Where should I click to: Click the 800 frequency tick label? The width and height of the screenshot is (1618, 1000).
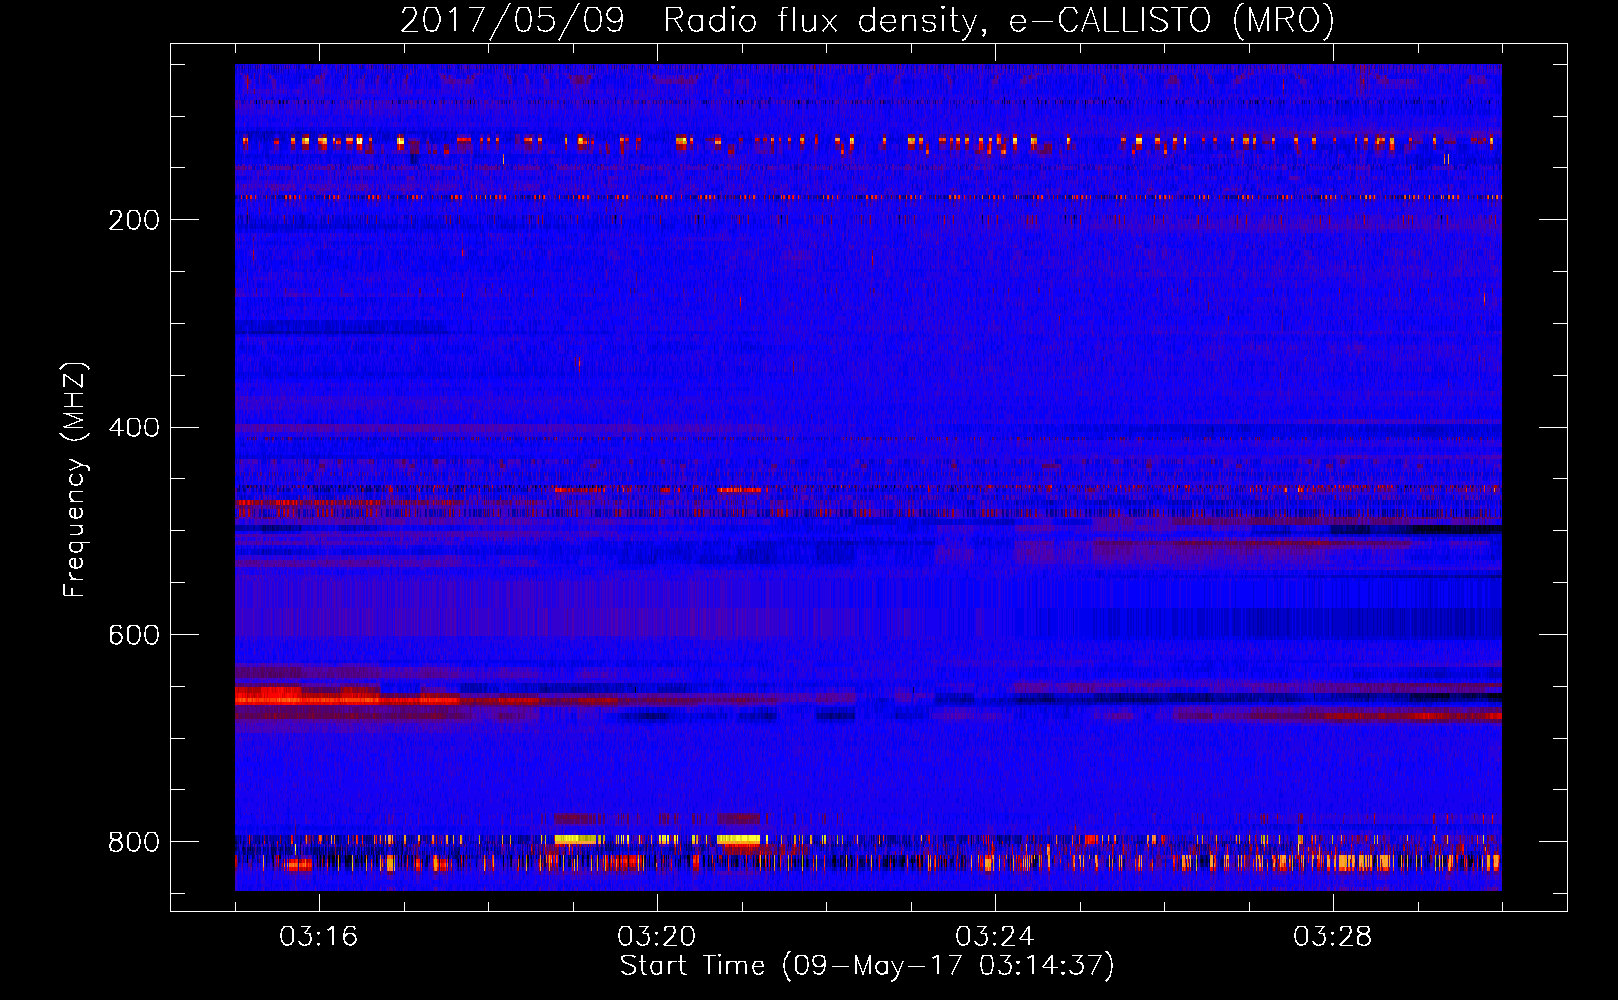134,842
